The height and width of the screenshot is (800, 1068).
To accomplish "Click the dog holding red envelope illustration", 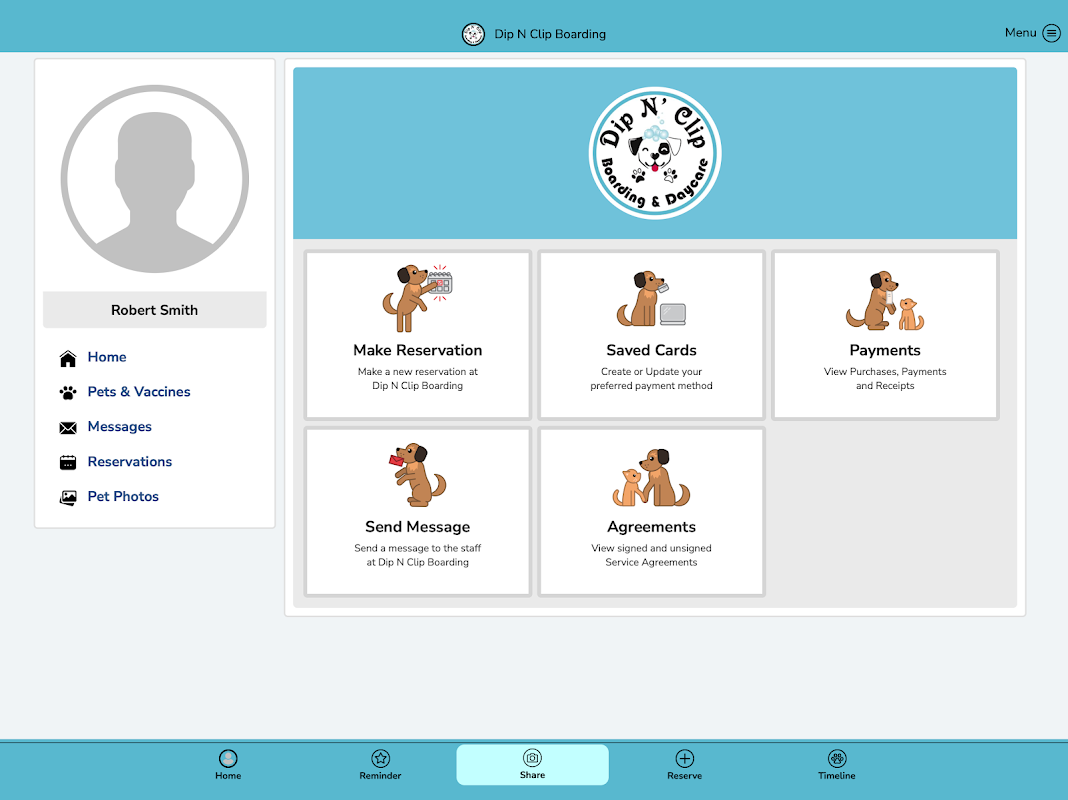I will coord(418,475).
